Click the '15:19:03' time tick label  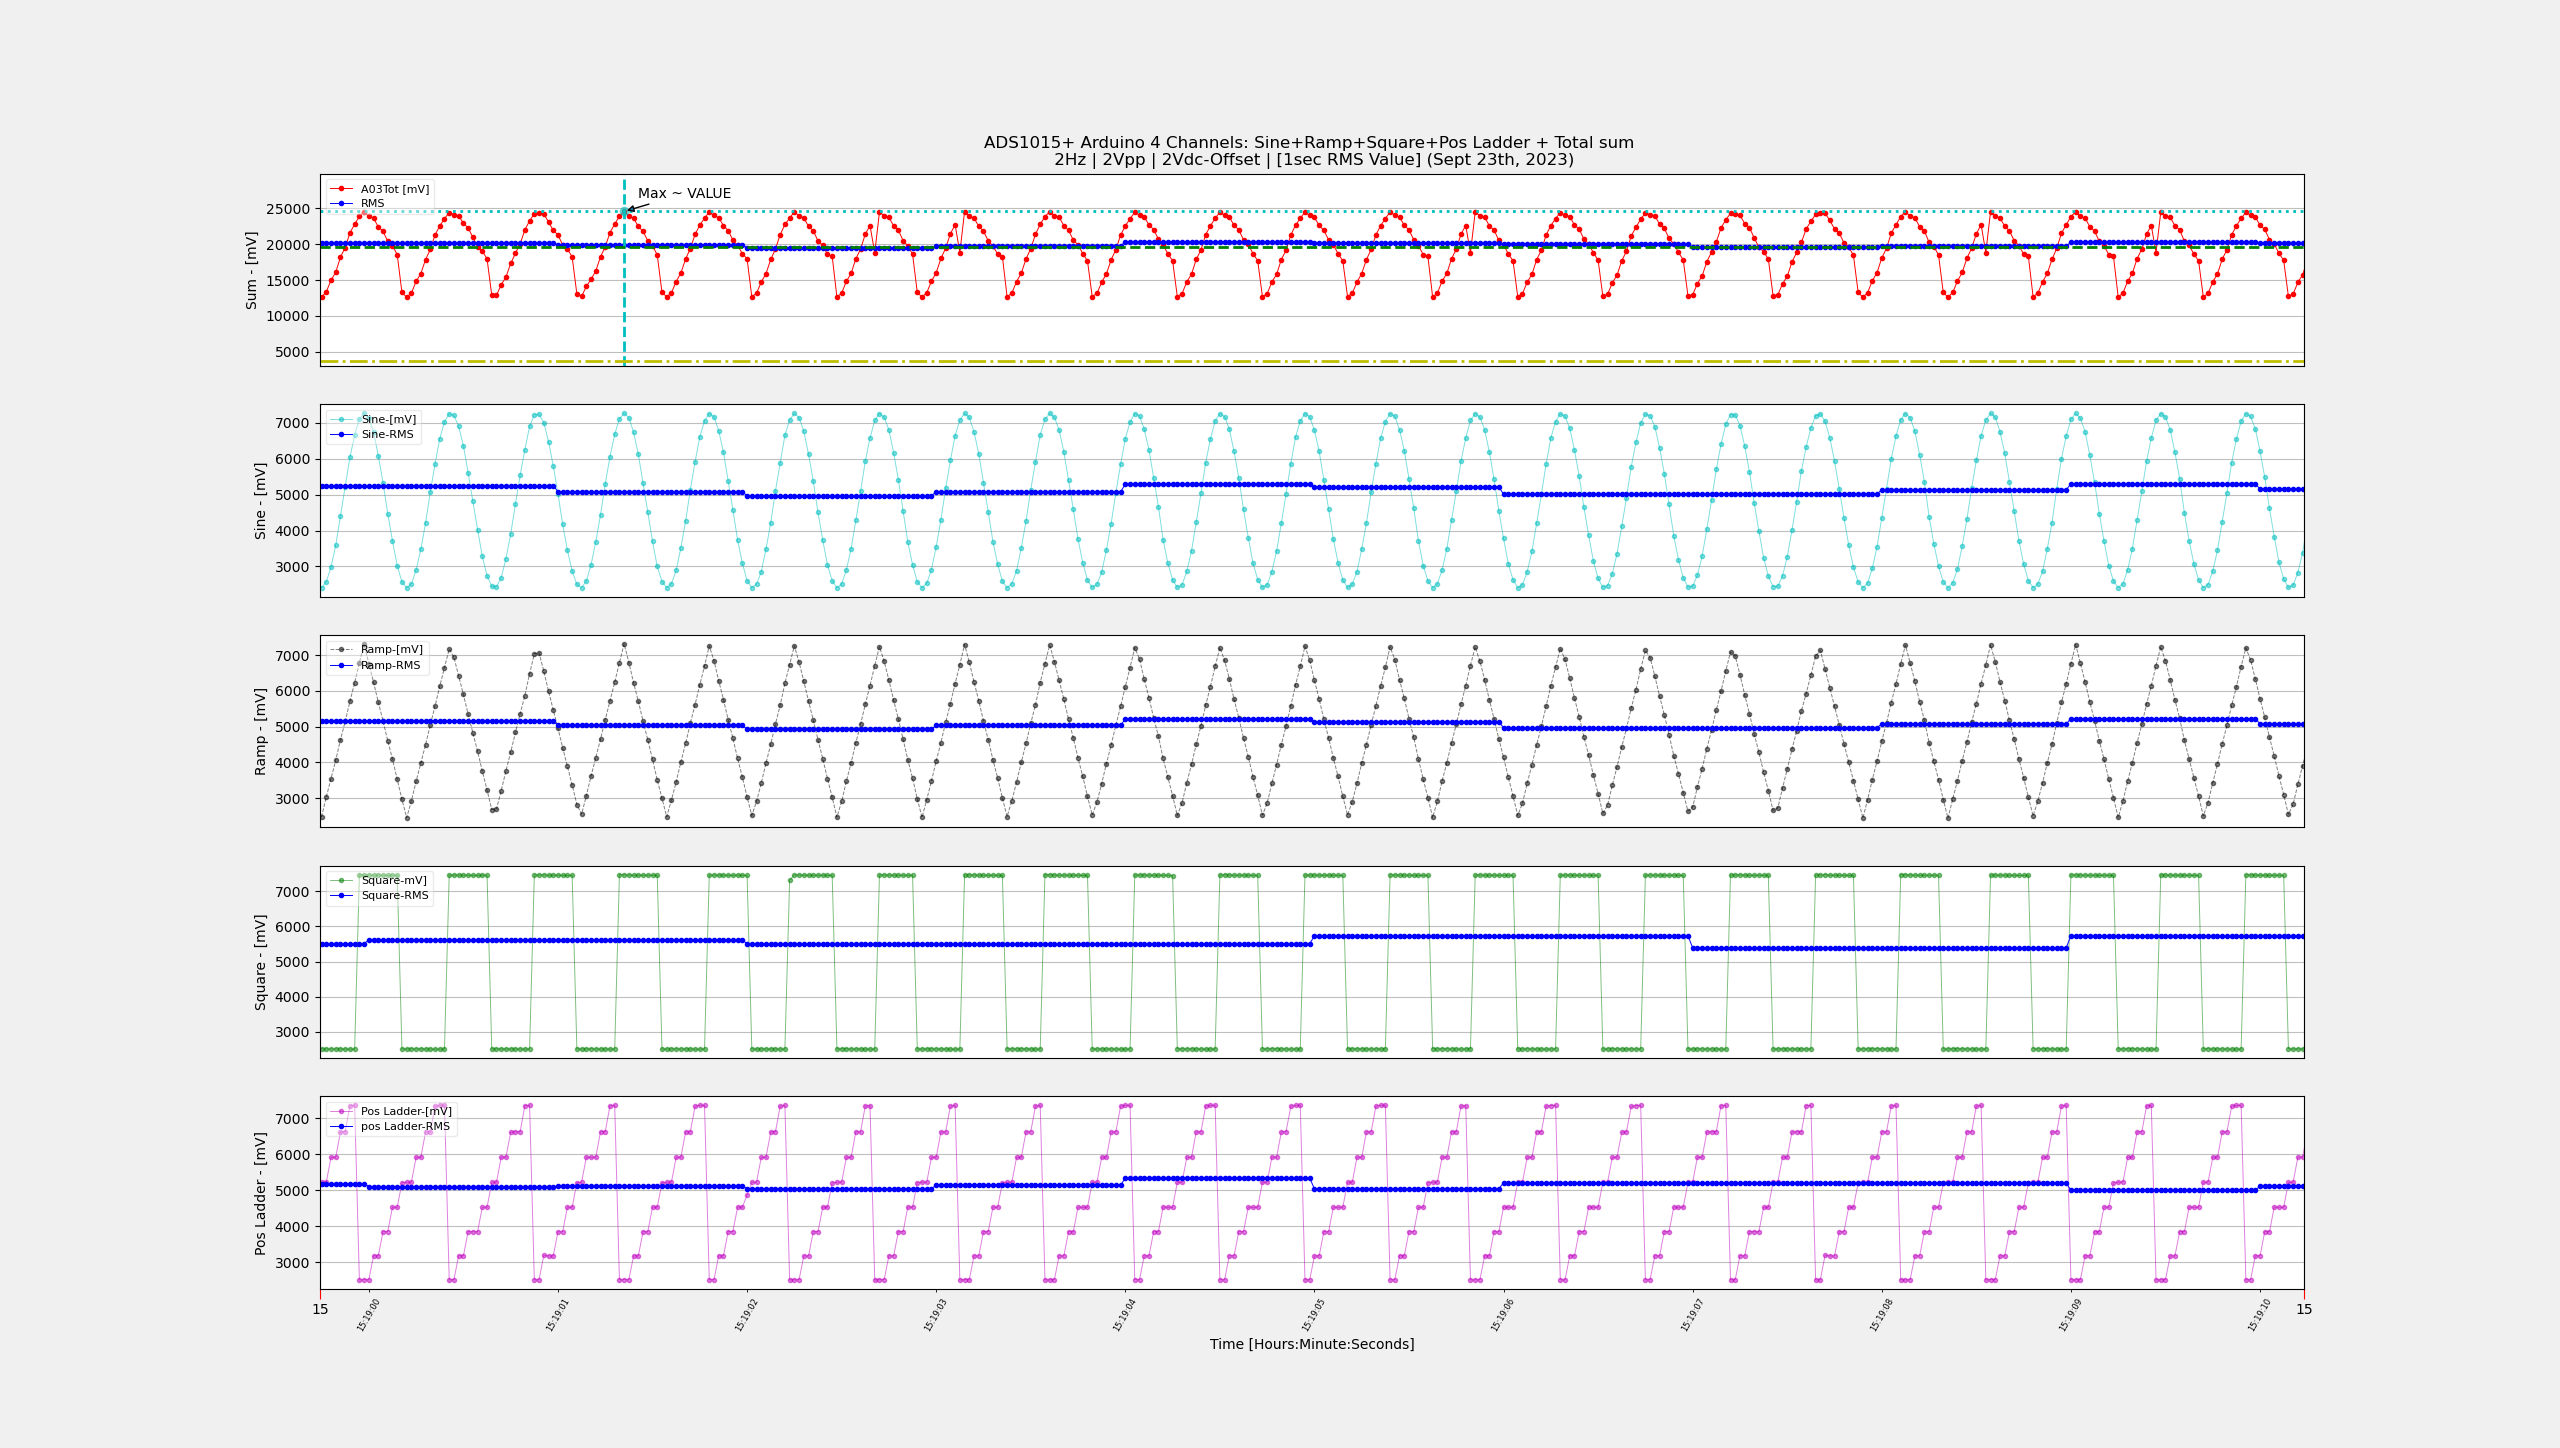(x=936, y=1315)
